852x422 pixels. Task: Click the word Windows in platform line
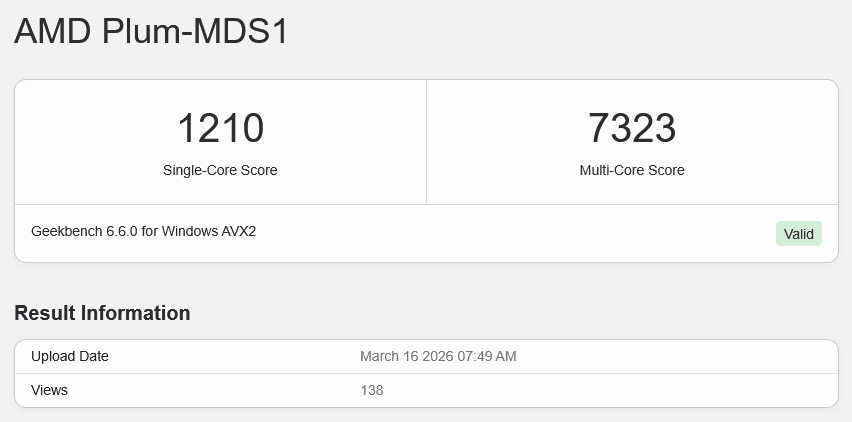point(188,231)
